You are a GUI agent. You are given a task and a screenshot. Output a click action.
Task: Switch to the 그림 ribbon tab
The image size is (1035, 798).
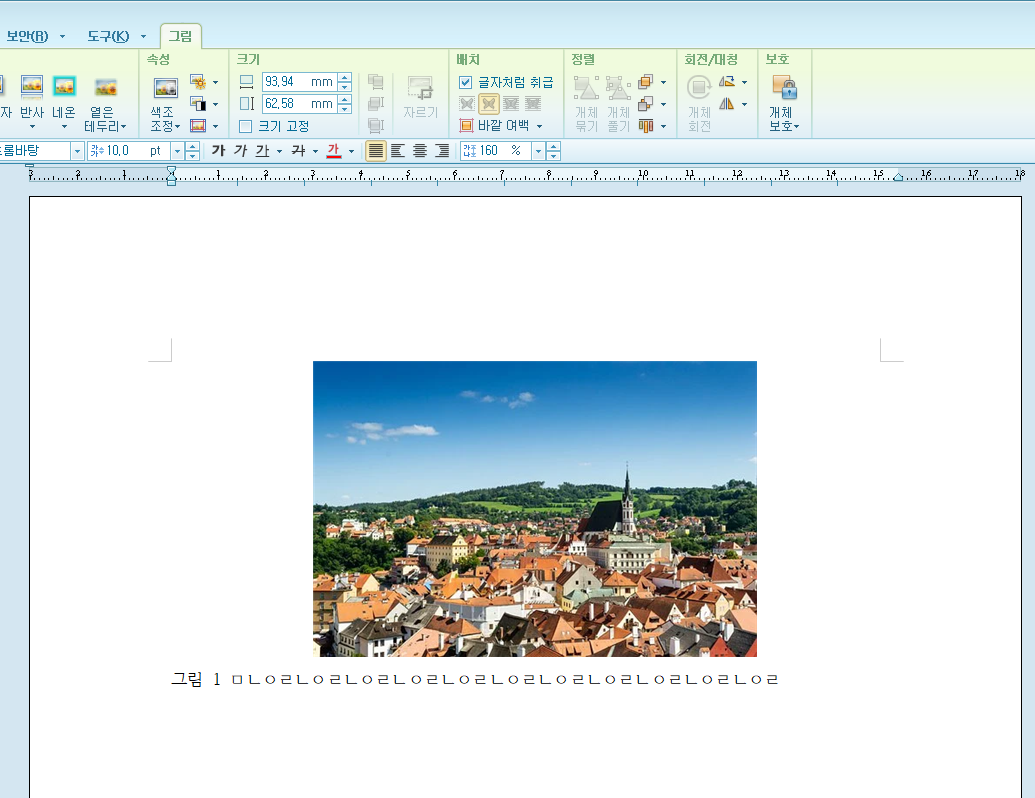(x=180, y=36)
